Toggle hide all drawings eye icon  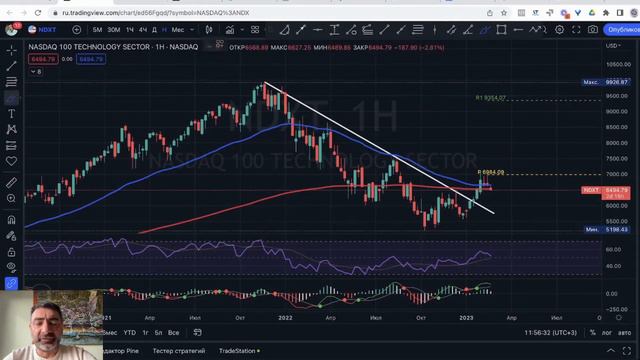tap(11, 267)
